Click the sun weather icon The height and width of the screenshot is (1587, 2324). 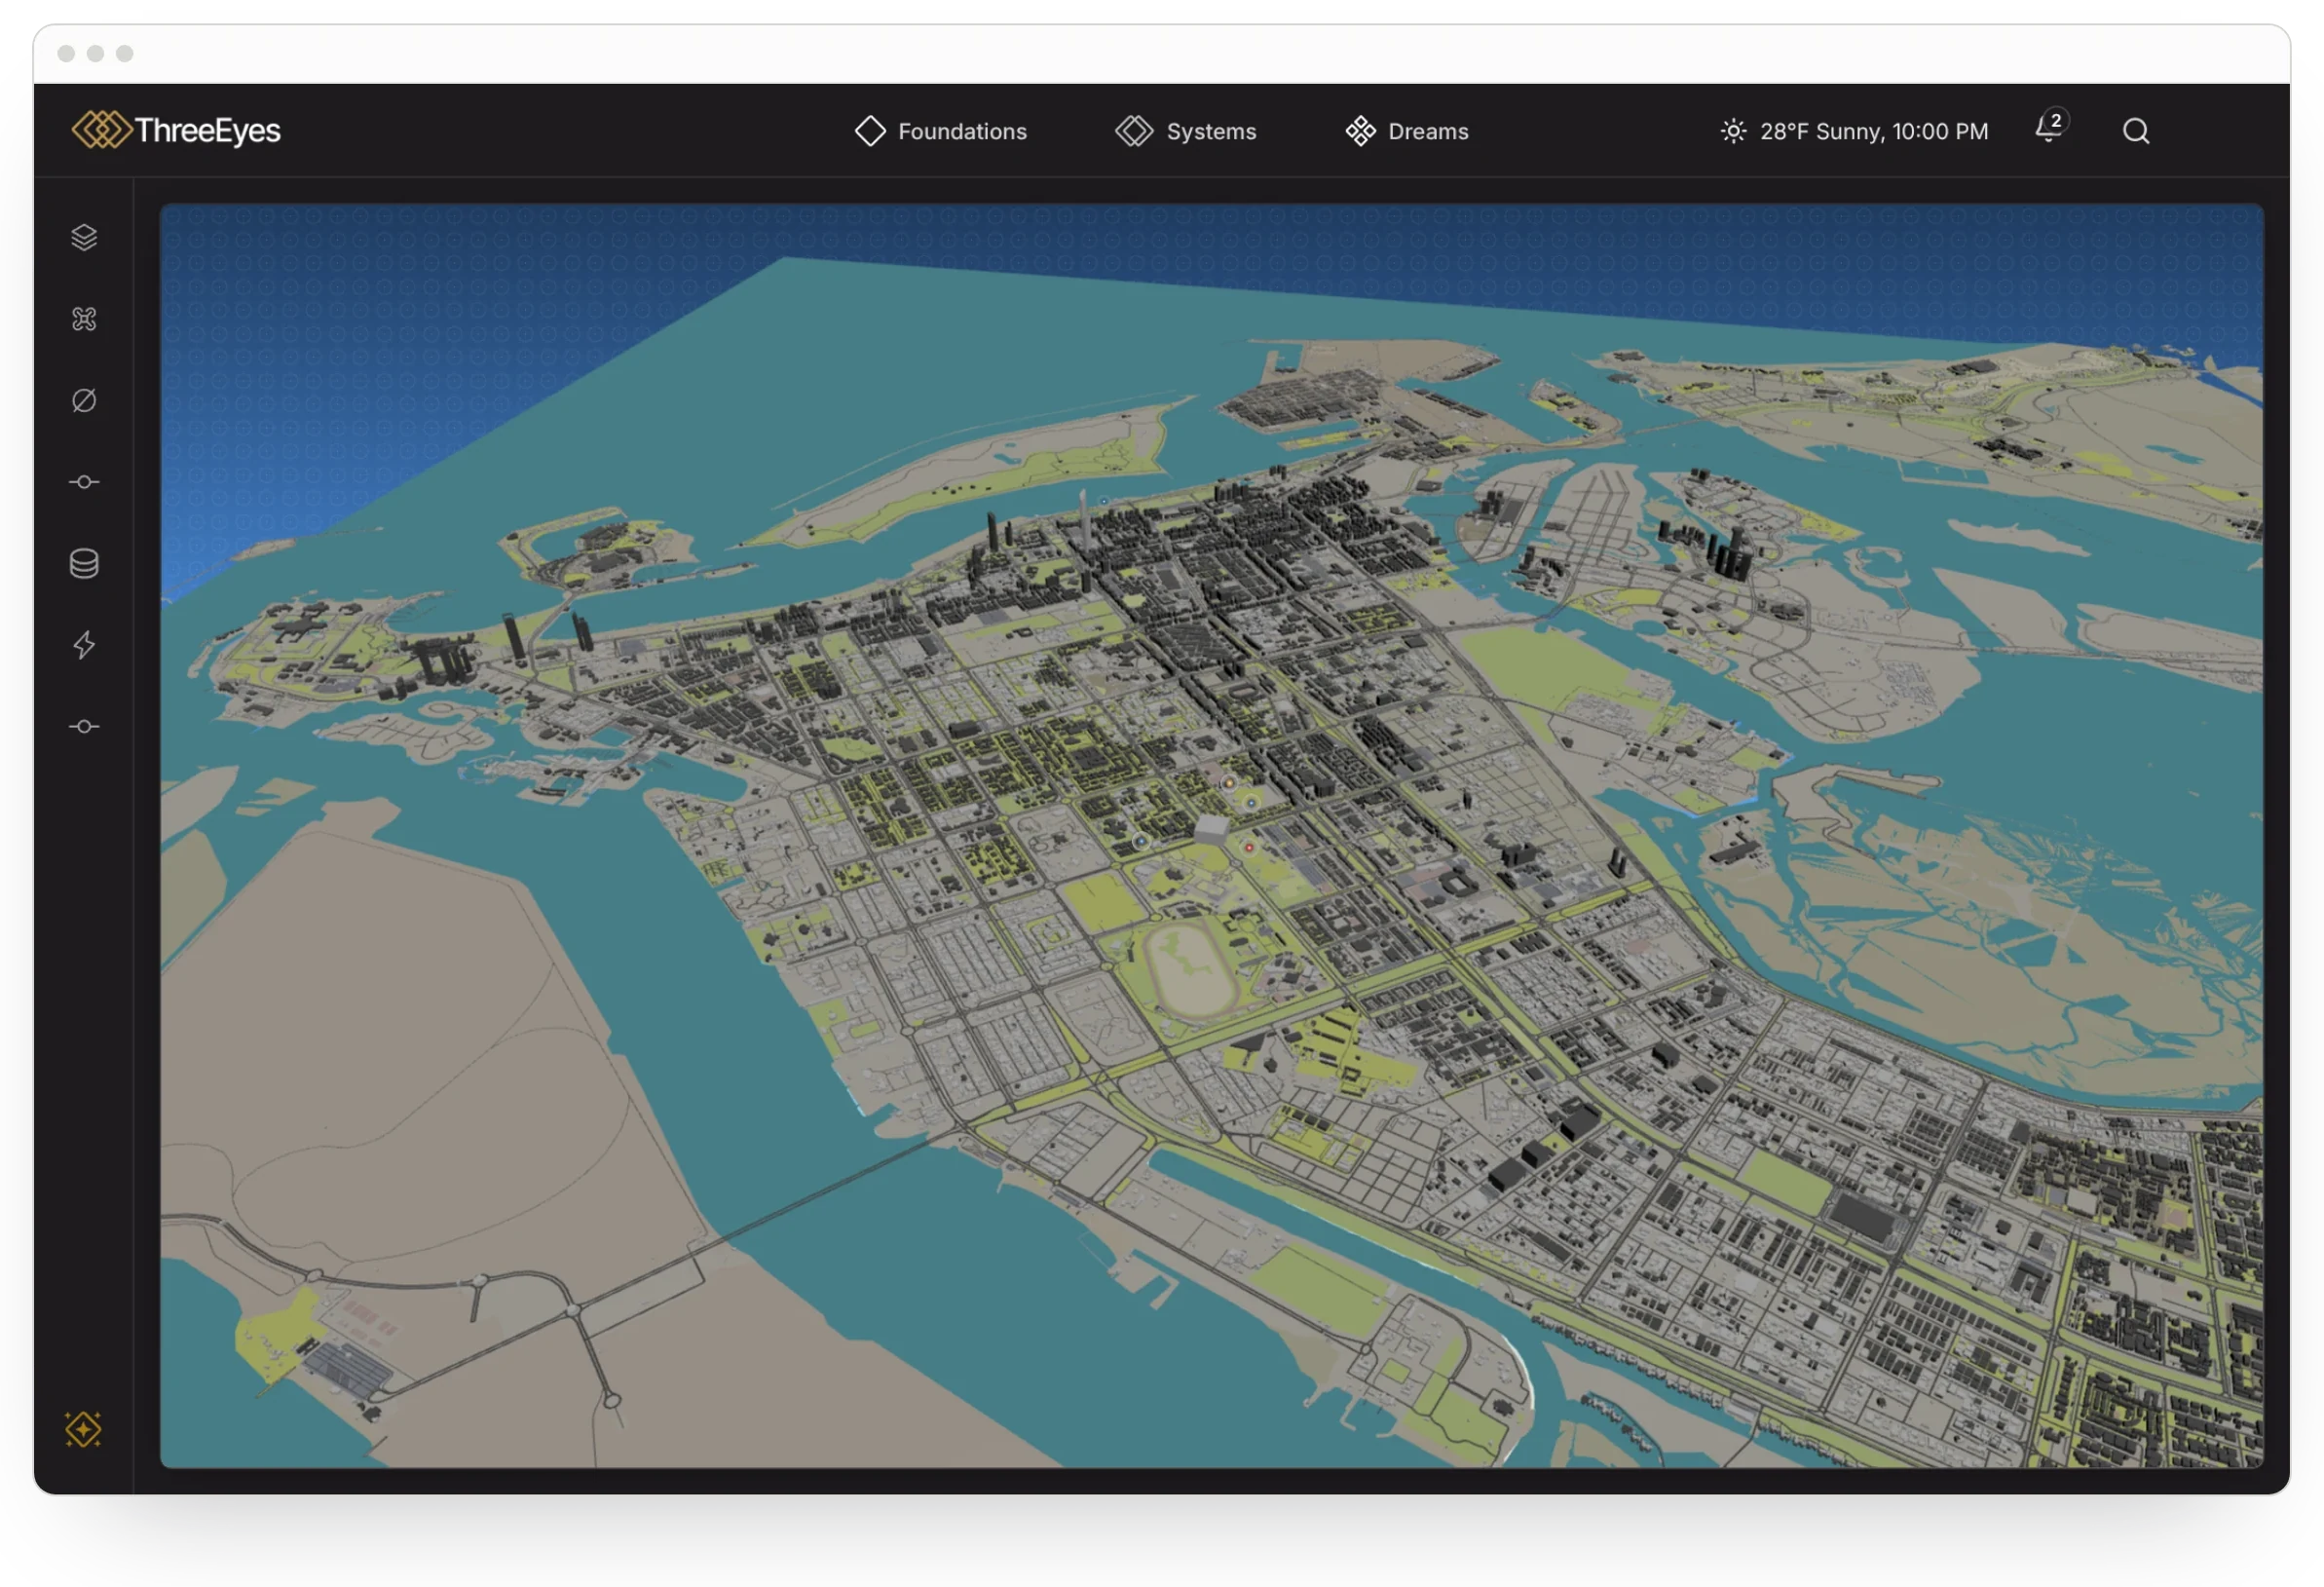[x=1733, y=131]
